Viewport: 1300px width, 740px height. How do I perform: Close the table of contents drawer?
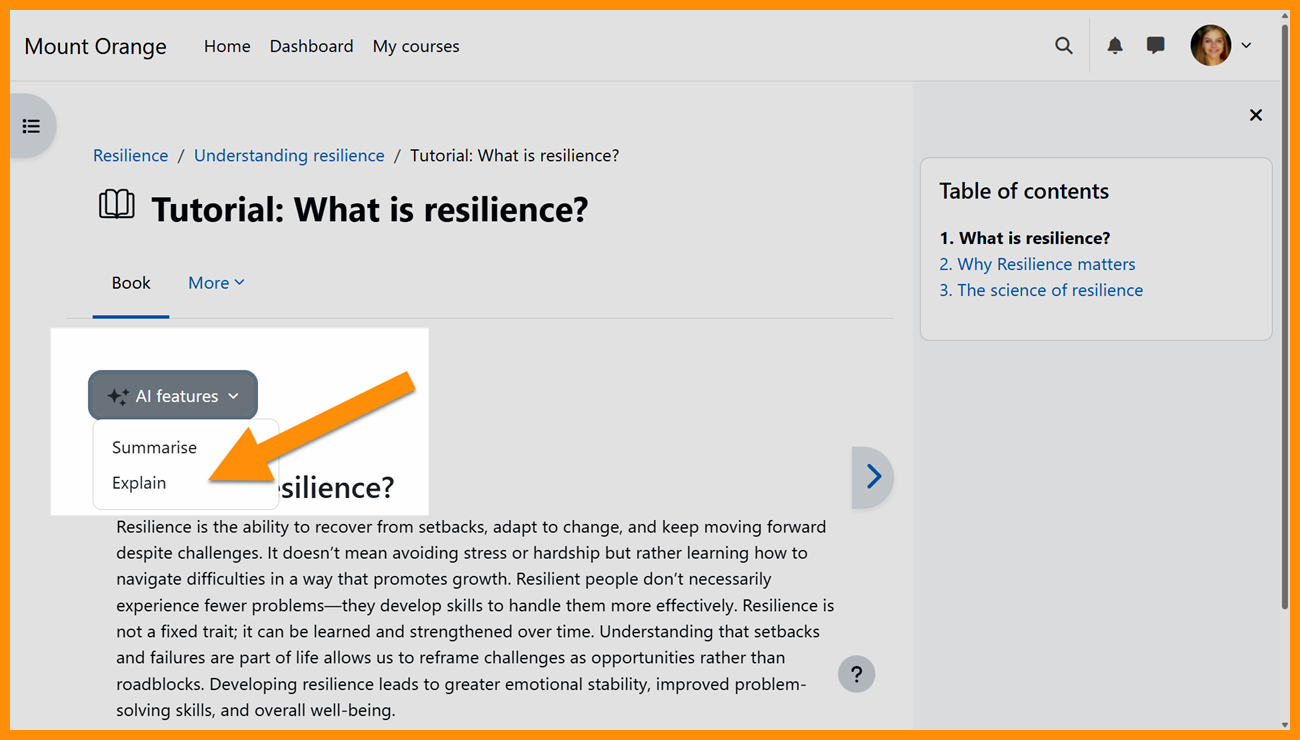(1255, 115)
